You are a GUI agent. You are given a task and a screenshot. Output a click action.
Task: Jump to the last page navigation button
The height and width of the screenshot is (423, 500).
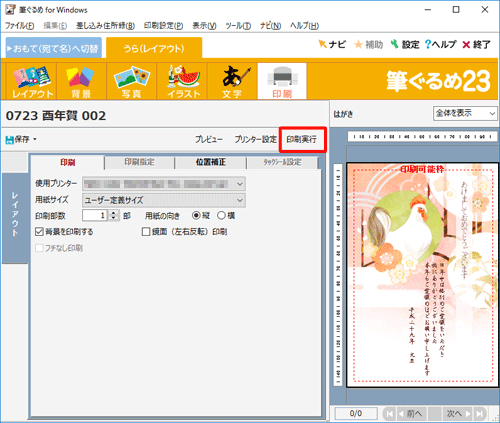(480, 414)
